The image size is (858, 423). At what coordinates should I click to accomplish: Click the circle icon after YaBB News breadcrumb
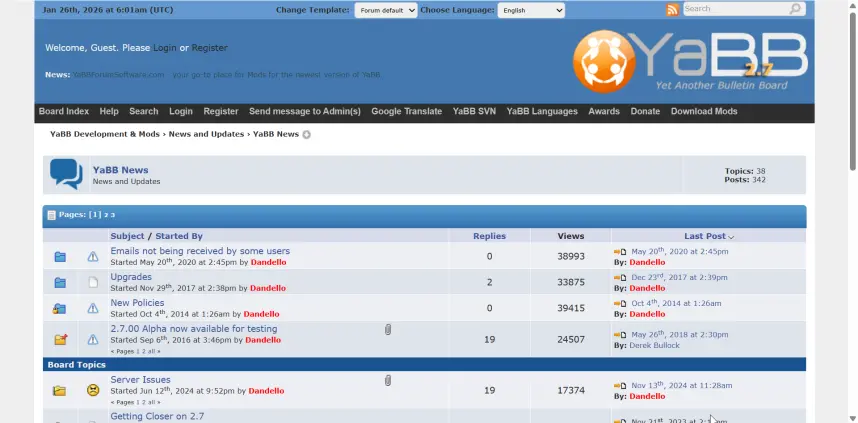(x=306, y=135)
